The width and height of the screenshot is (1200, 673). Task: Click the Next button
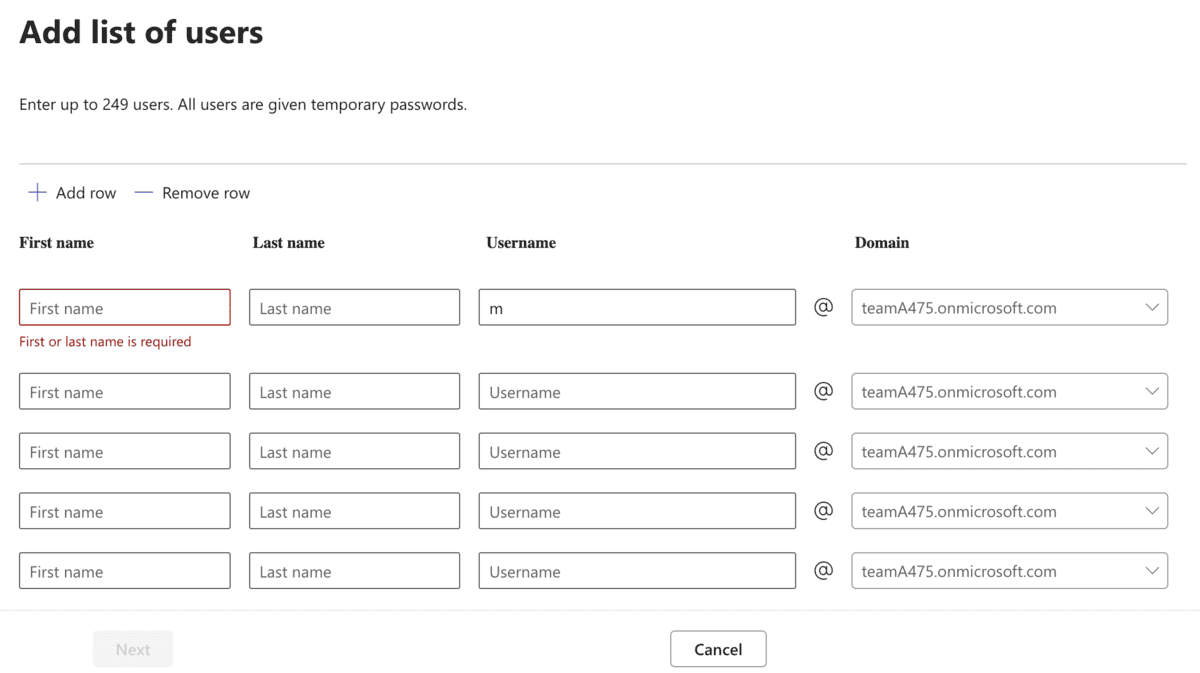click(x=132, y=648)
